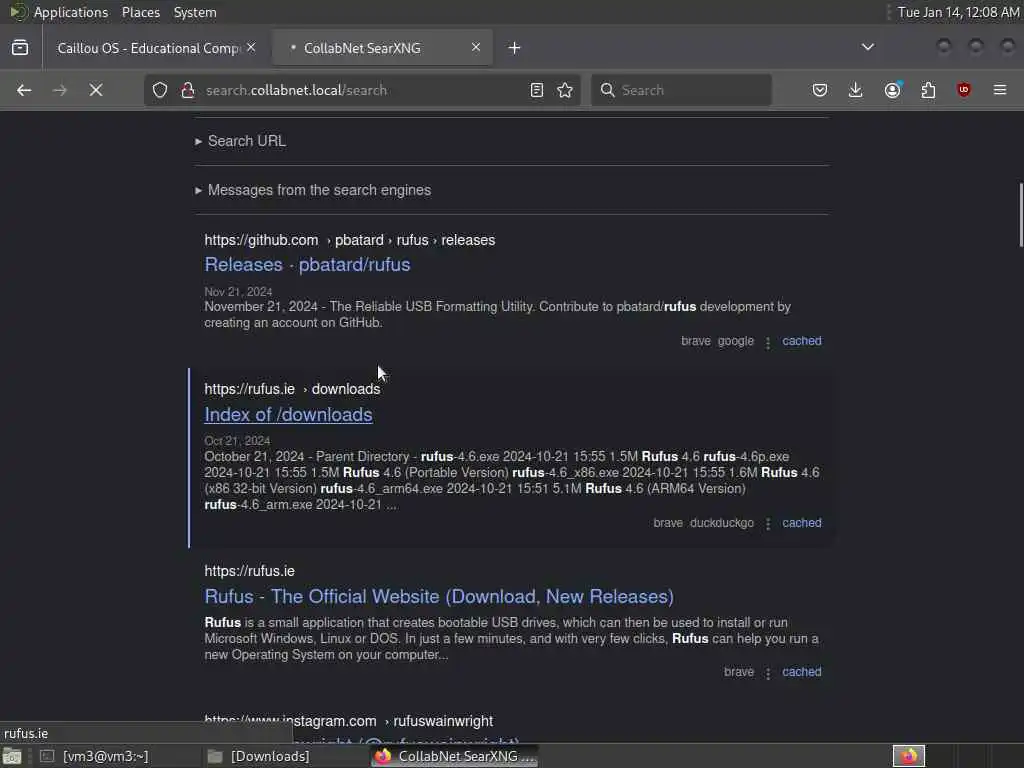The height and width of the screenshot is (768, 1024).
Task: Open Rufus - The Official Website link
Action: tap(439, 596)
